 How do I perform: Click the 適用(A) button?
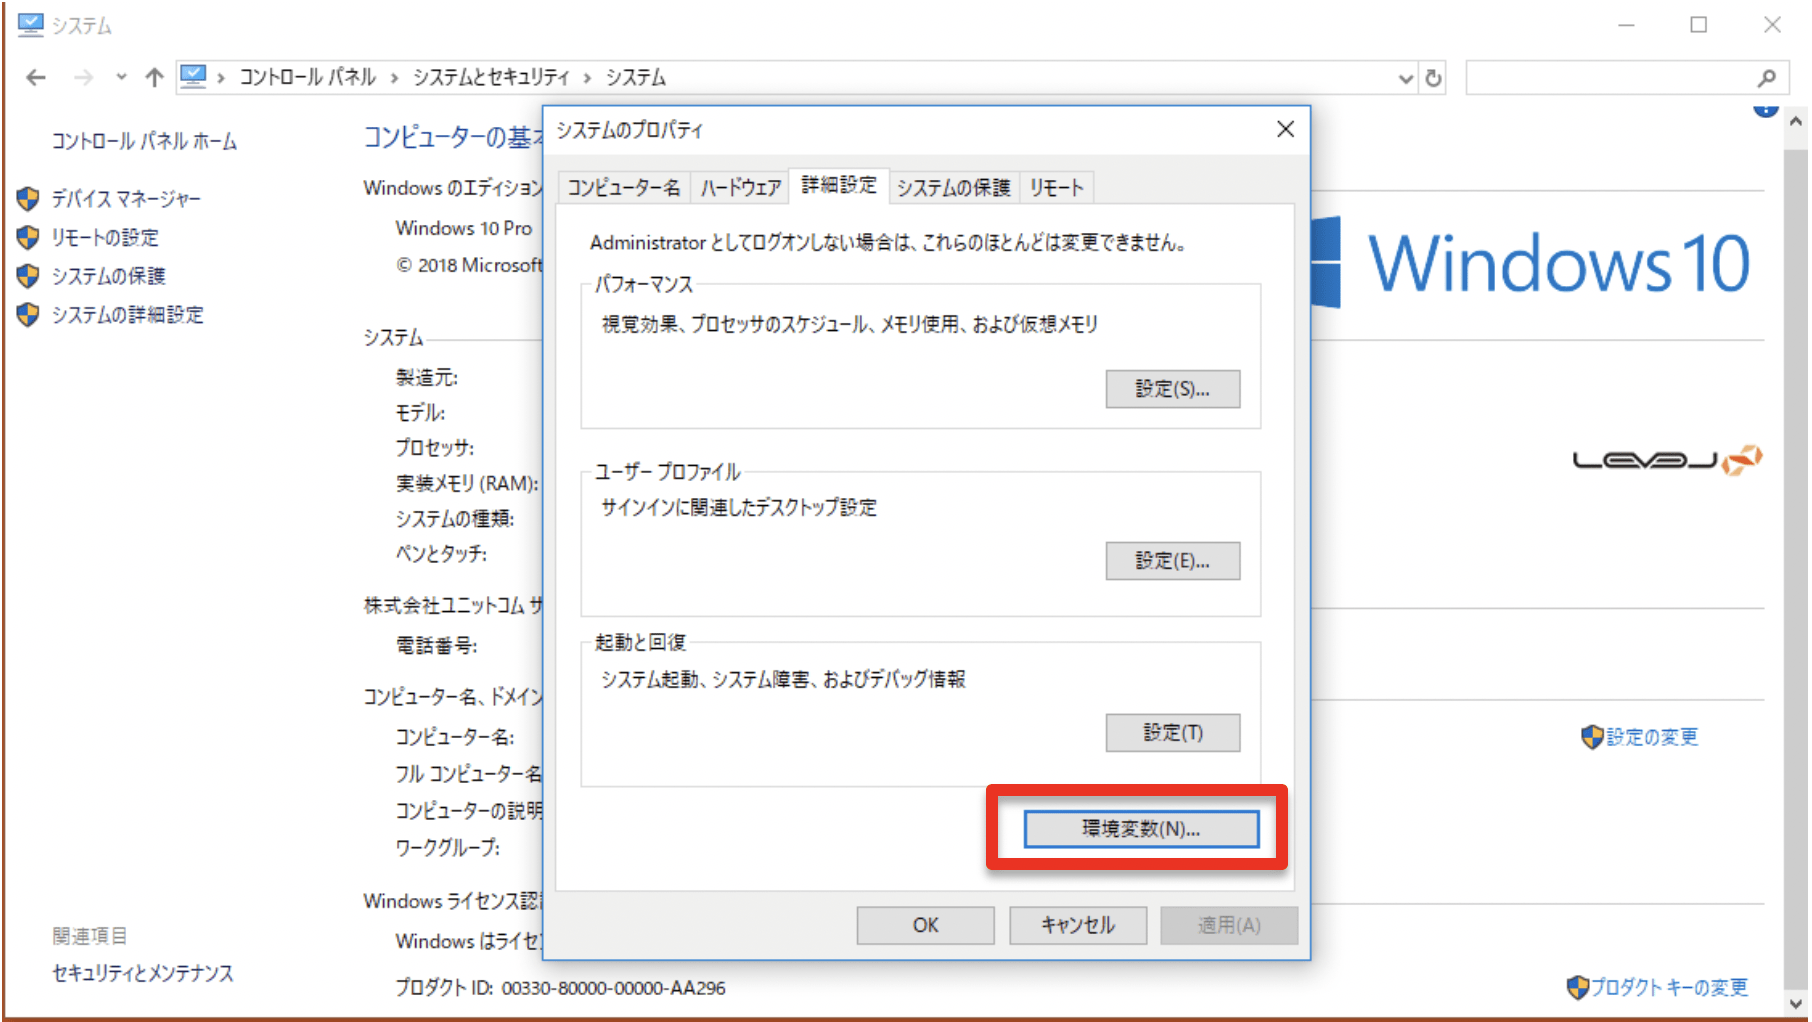(1229, 925)
